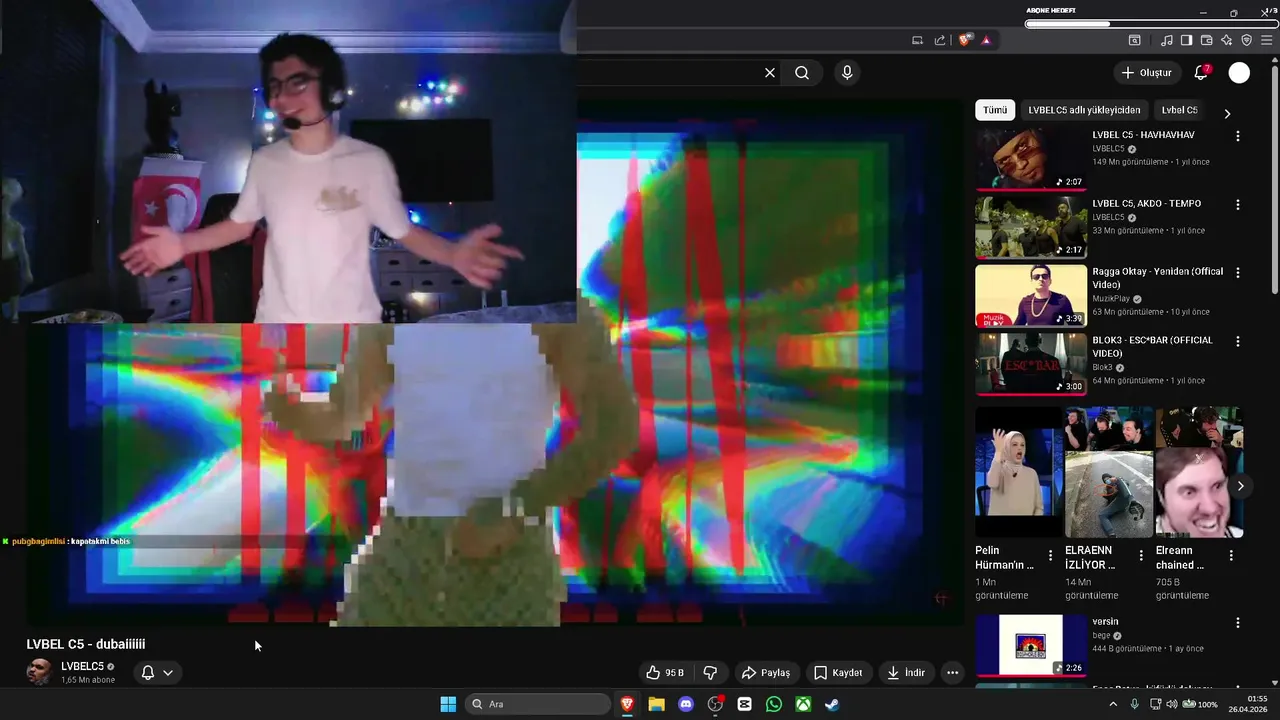
Task: Open CapCut icon in the taskbar
Action: pyautogui.click(x=744, y=704)
